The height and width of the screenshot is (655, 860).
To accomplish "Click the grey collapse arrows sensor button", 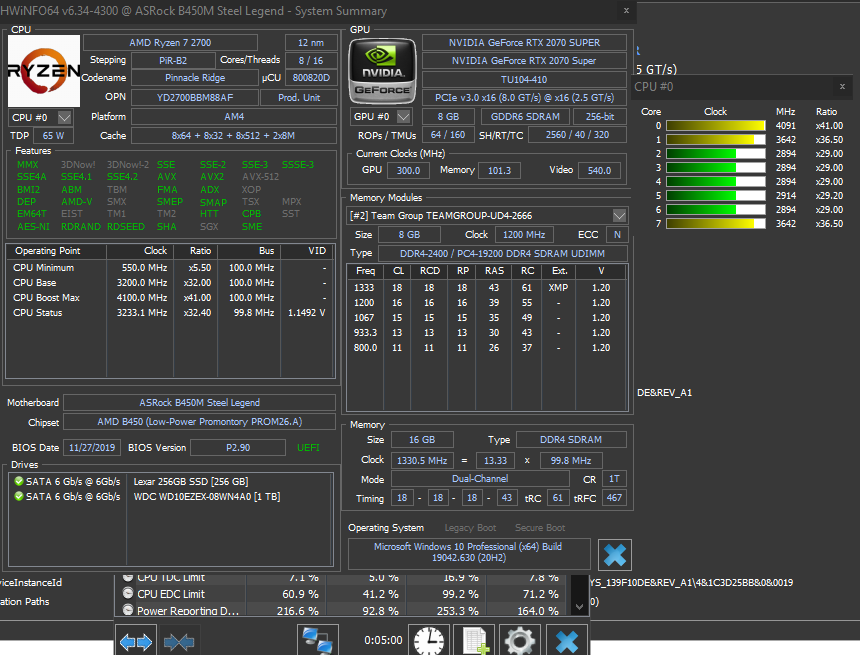I will (x=179, y=640).
